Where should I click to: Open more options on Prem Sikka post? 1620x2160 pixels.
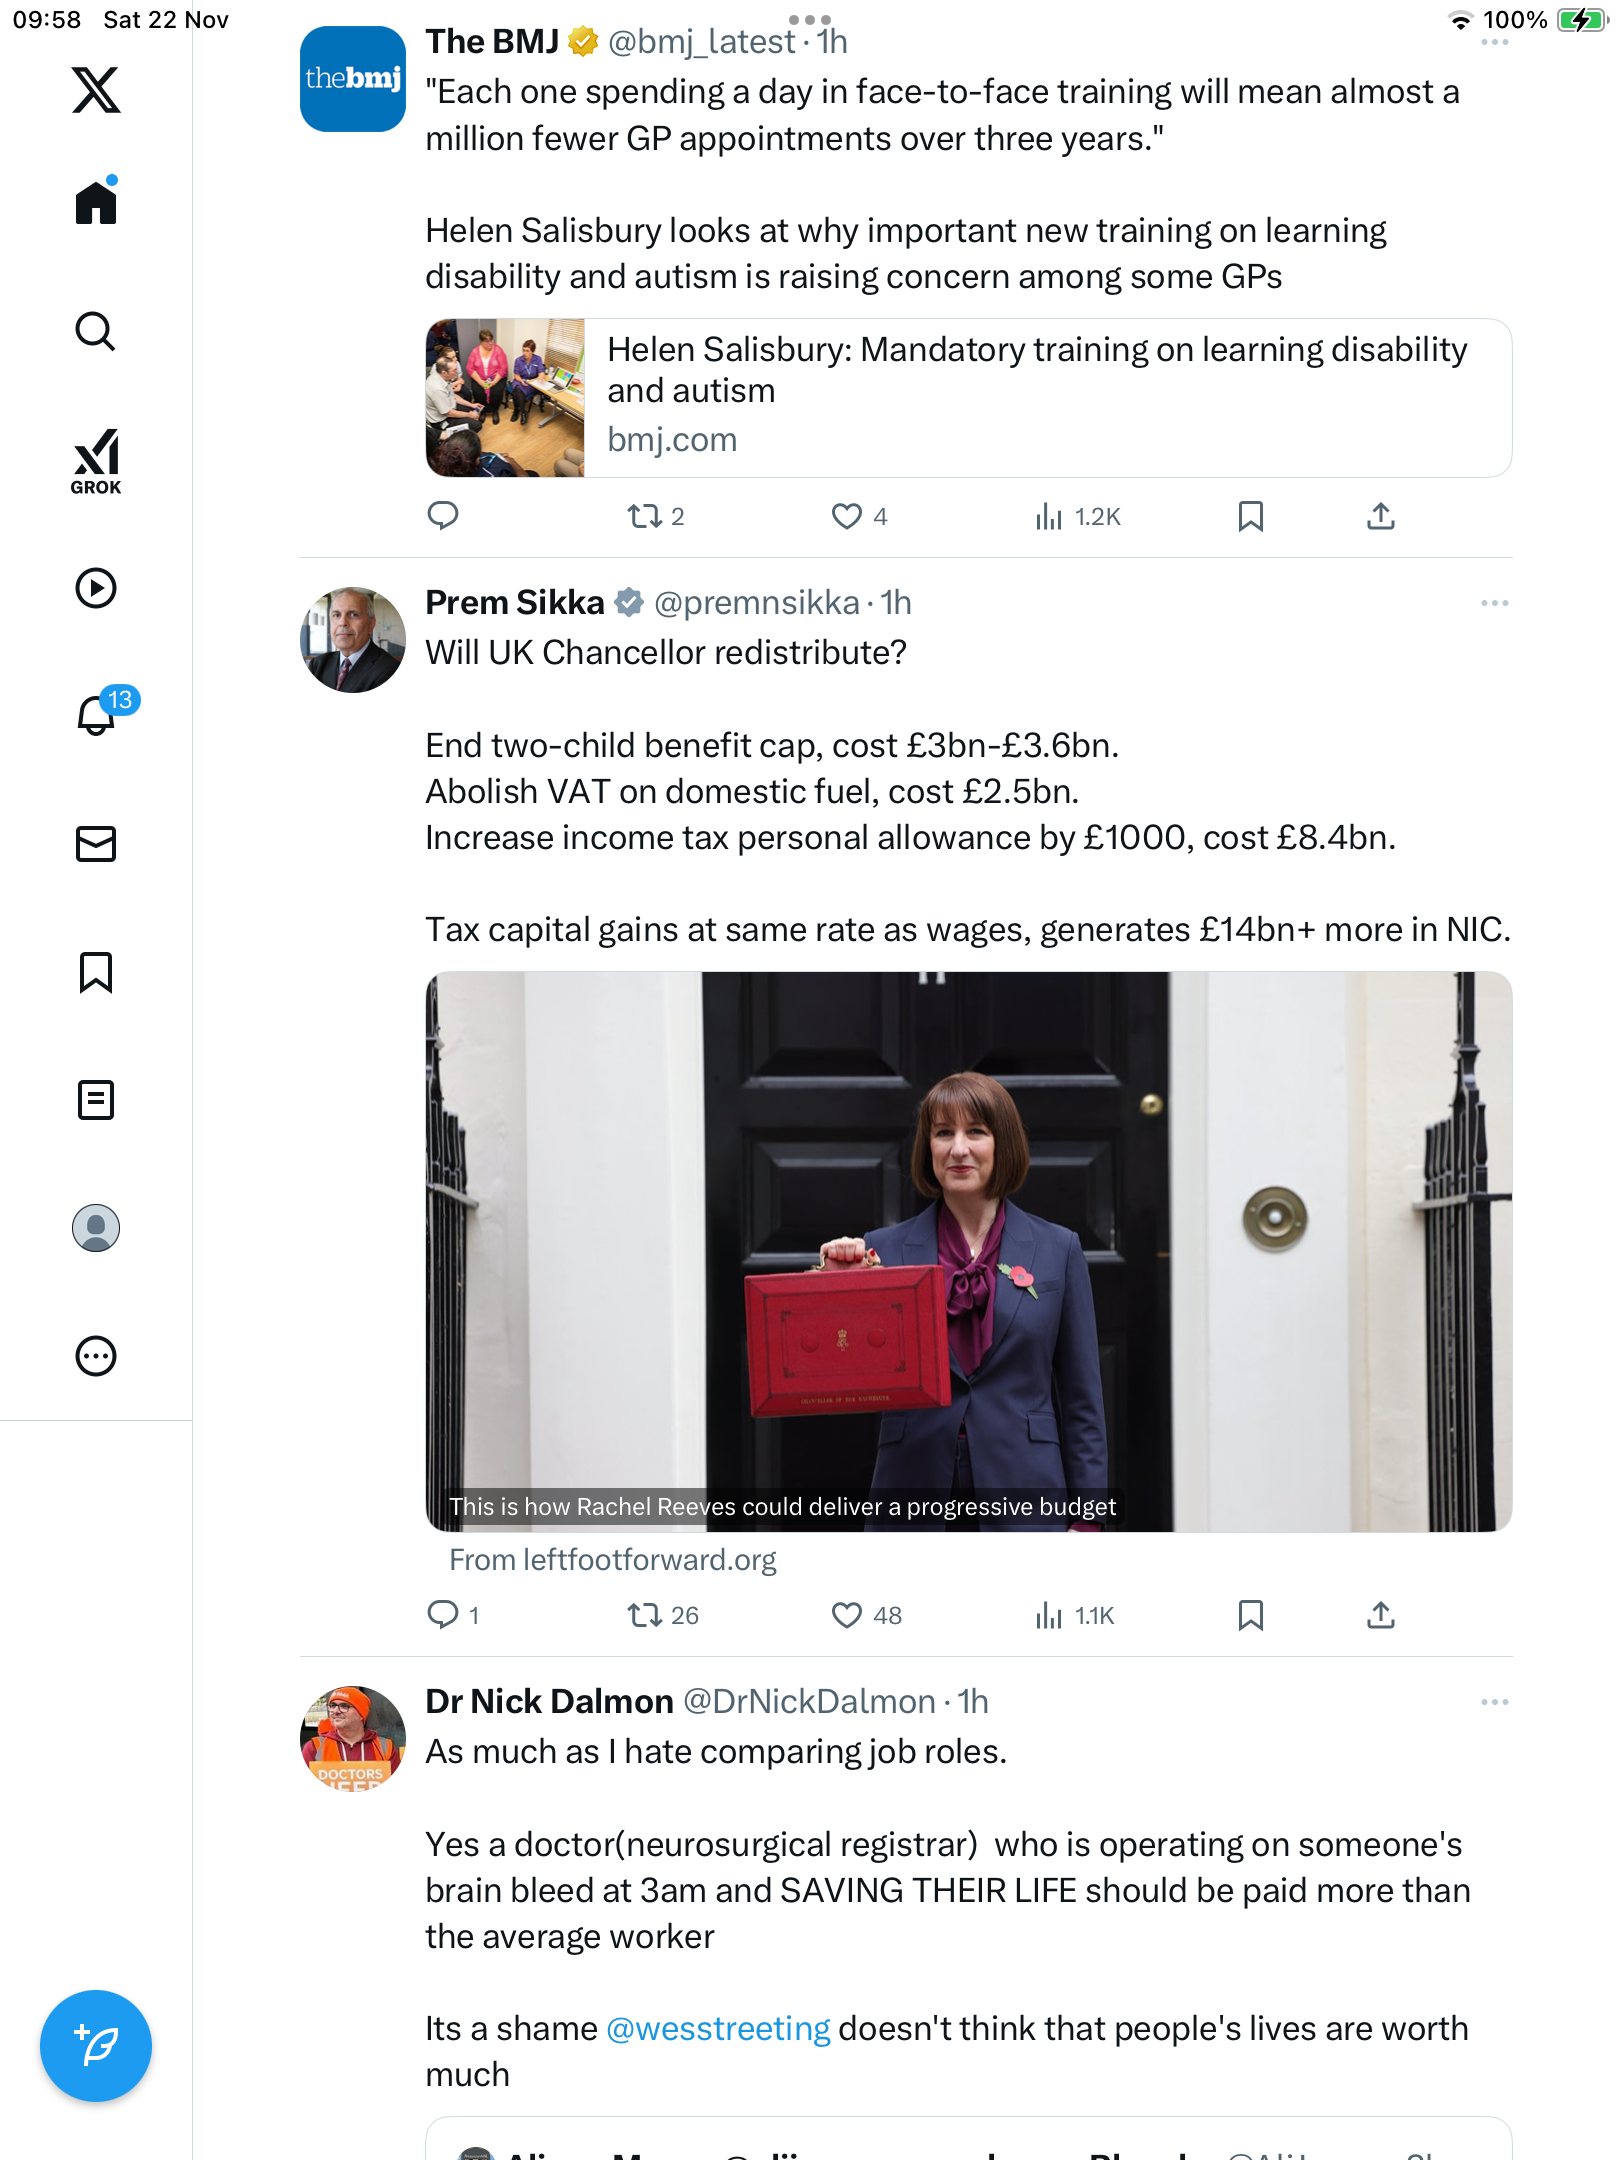1494,603
